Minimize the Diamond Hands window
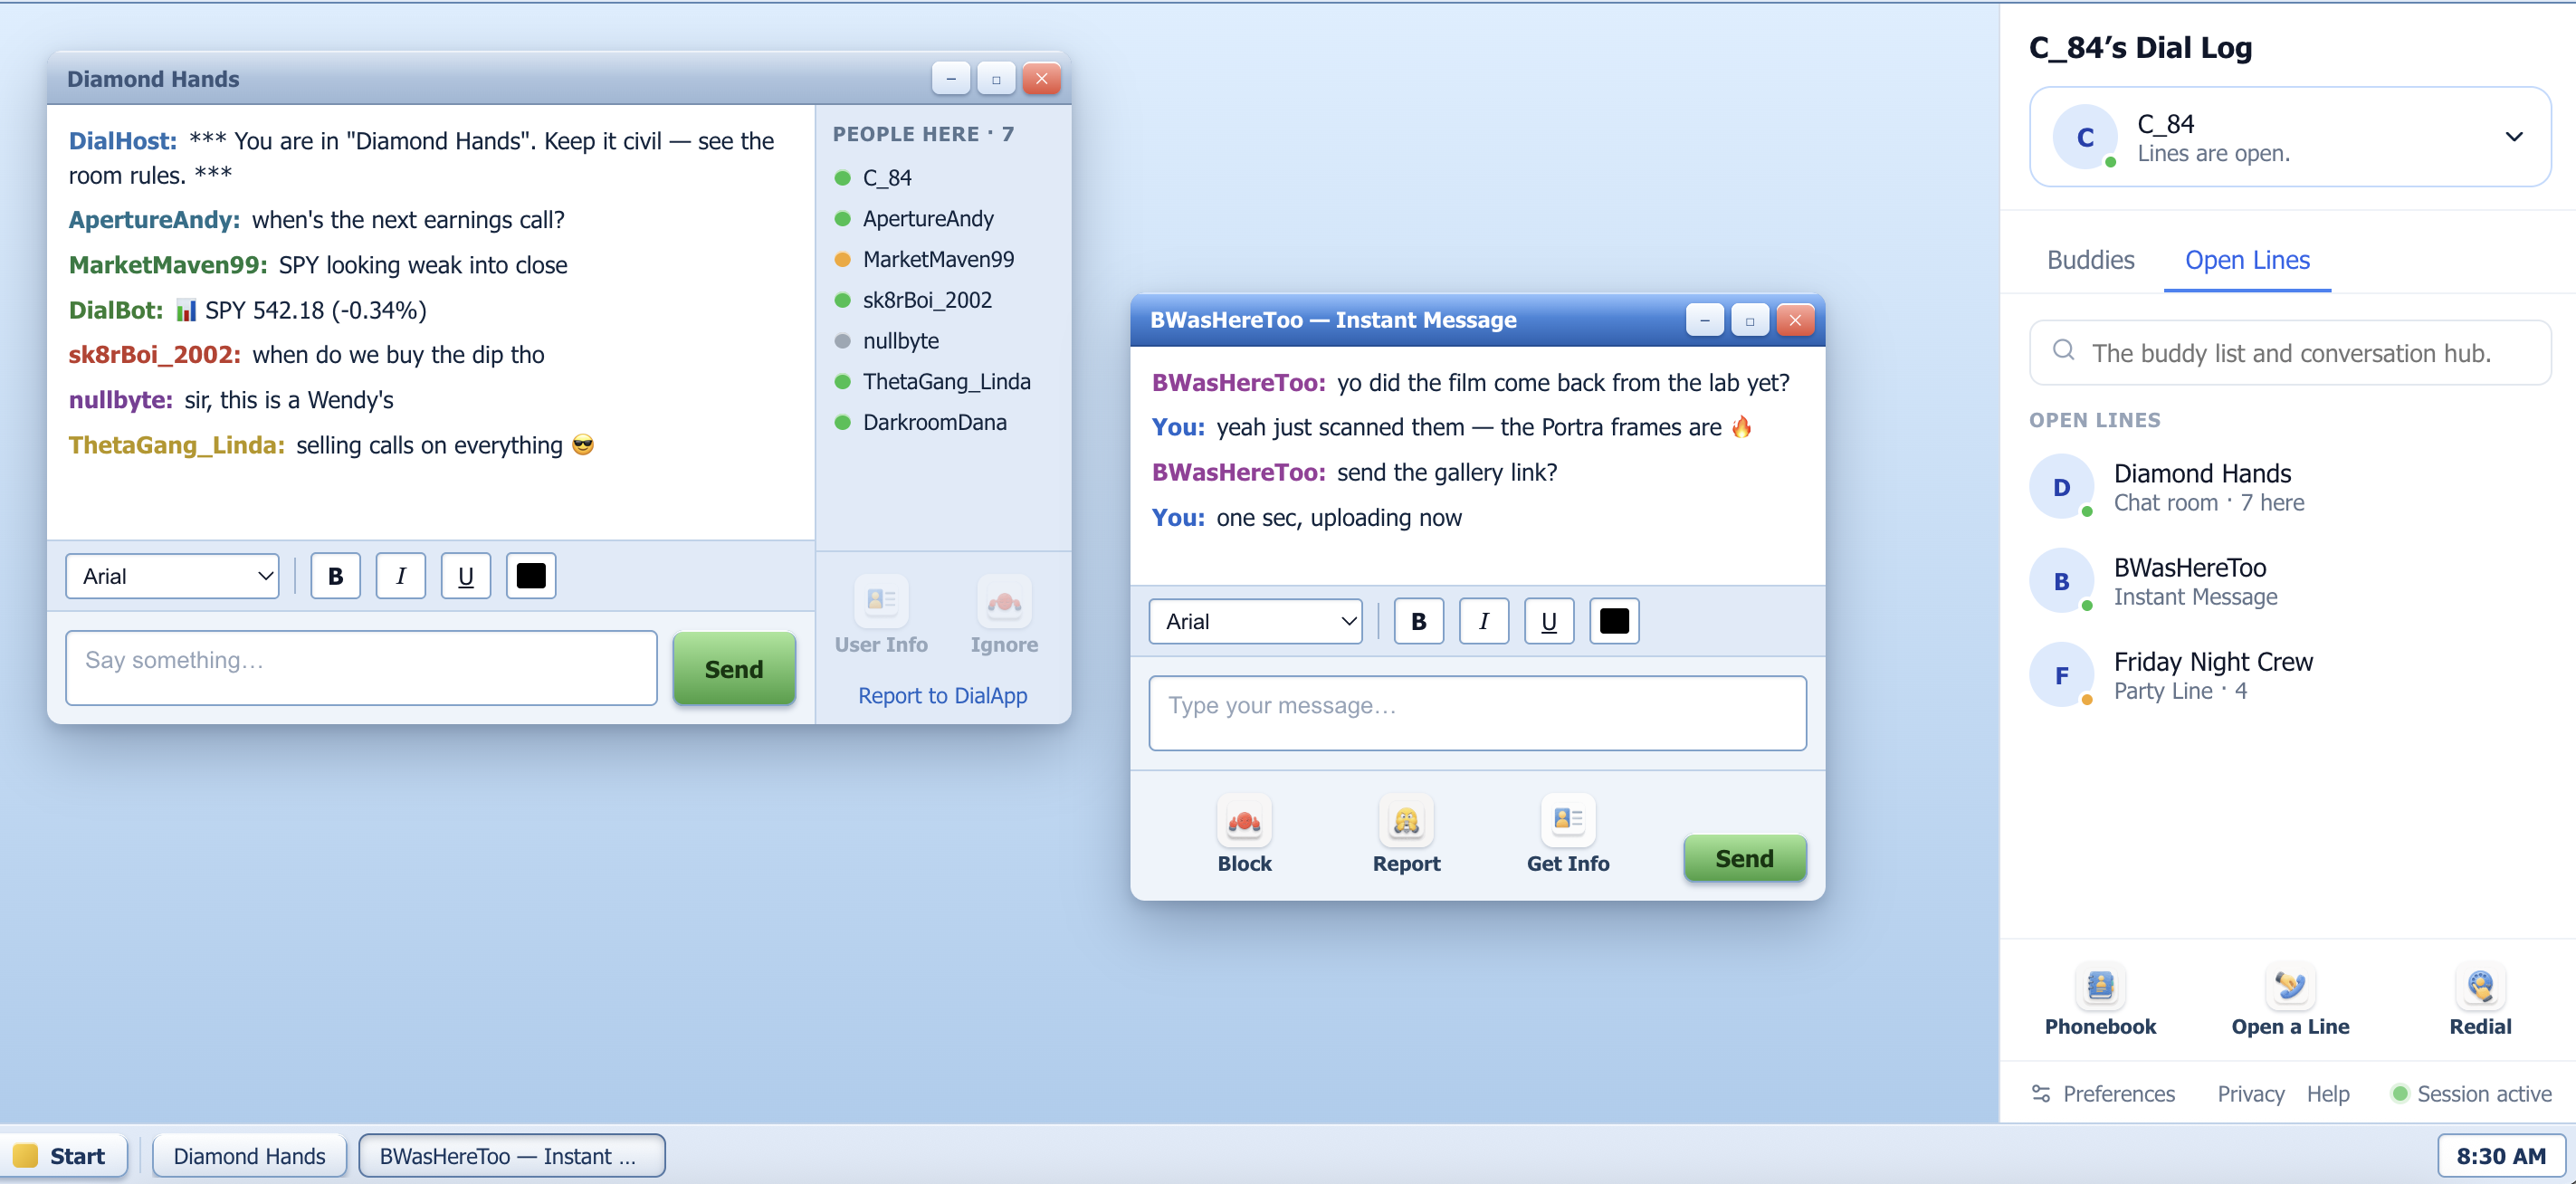Viewport: 2576px width, 1184px height. (951, 78)
